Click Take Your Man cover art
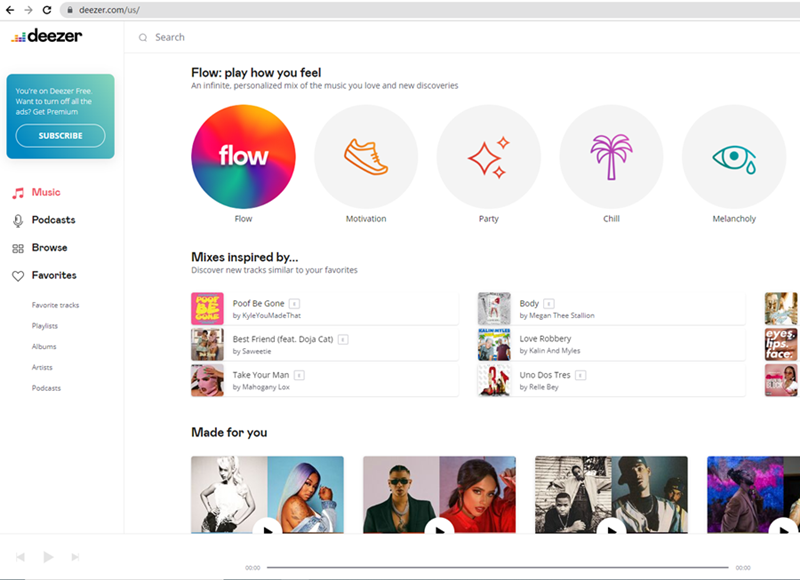The width and height of the screenshot is (800, 580). [x=207, y=380]
